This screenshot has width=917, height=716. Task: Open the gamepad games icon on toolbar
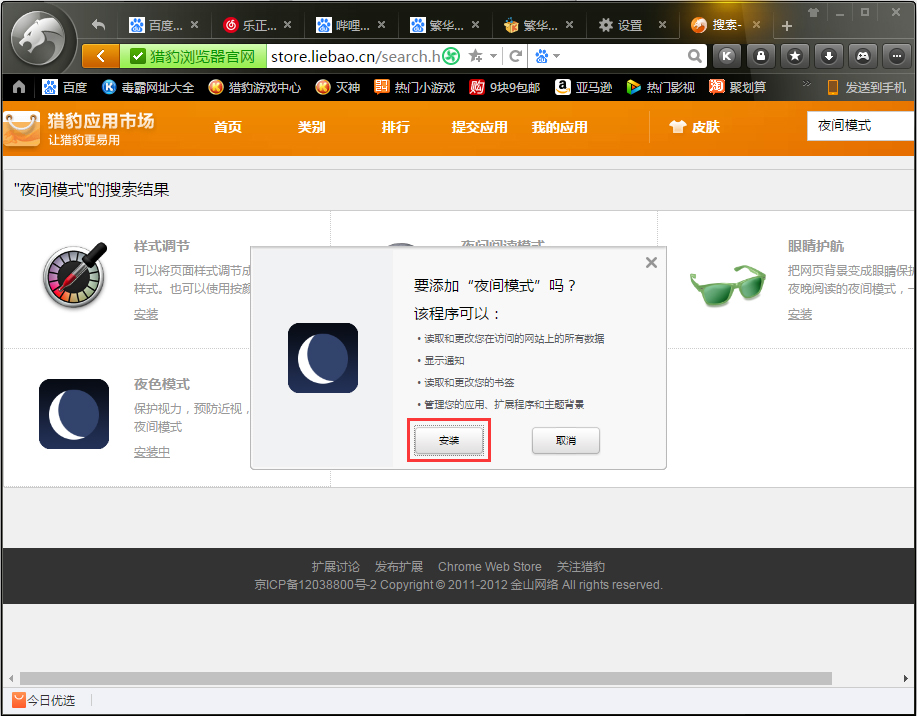tap(862, 57)
